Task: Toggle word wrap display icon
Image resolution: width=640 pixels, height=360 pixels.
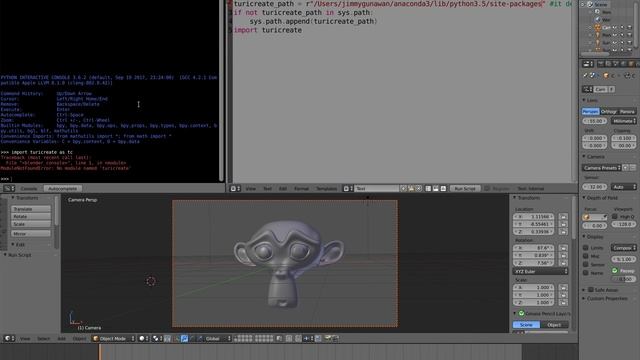Action: (436, 189)
